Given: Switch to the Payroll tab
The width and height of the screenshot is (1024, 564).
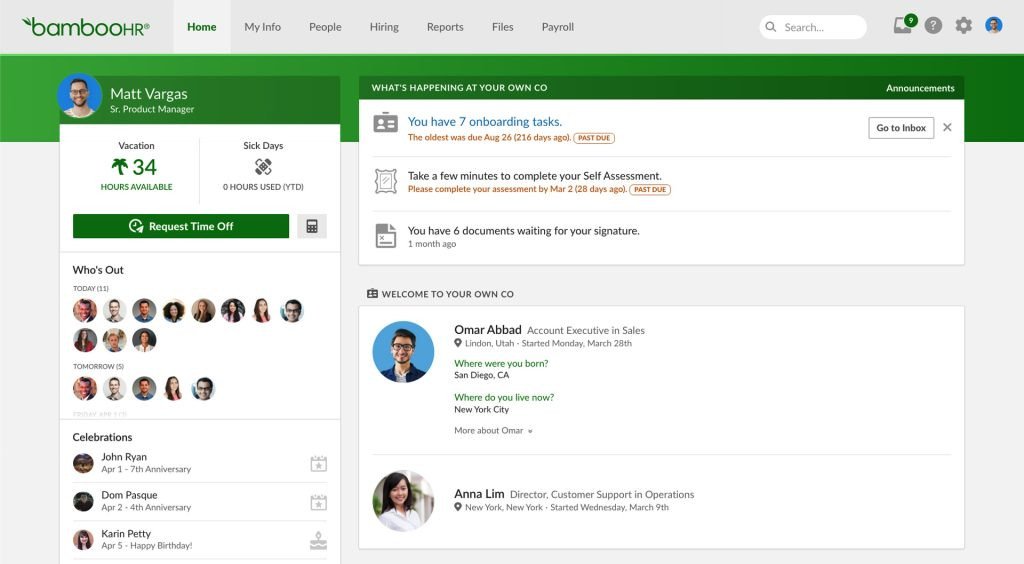Looking at the screenshot, I should (x=558, y=27).
